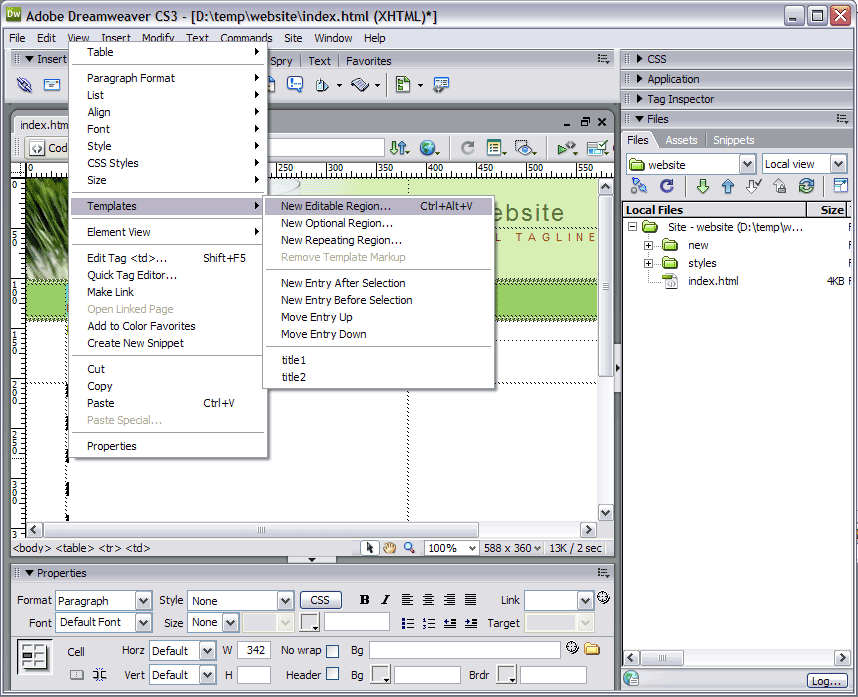Viewport: 858px width, 697px height.
Task: Select the <body> tag in tag selector
Action: click(x=32, y=548)
